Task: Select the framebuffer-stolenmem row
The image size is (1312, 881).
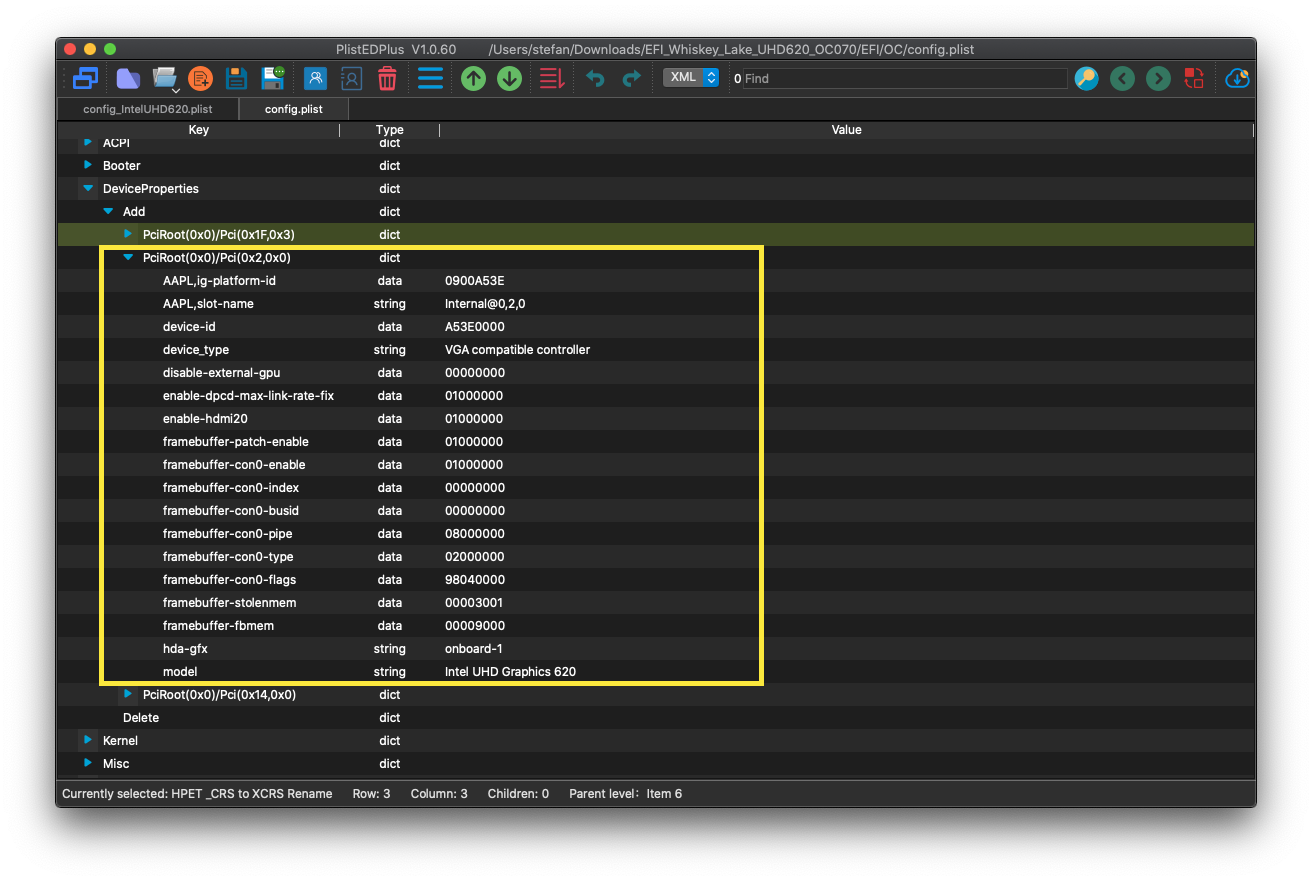Action: click(229, 602)
